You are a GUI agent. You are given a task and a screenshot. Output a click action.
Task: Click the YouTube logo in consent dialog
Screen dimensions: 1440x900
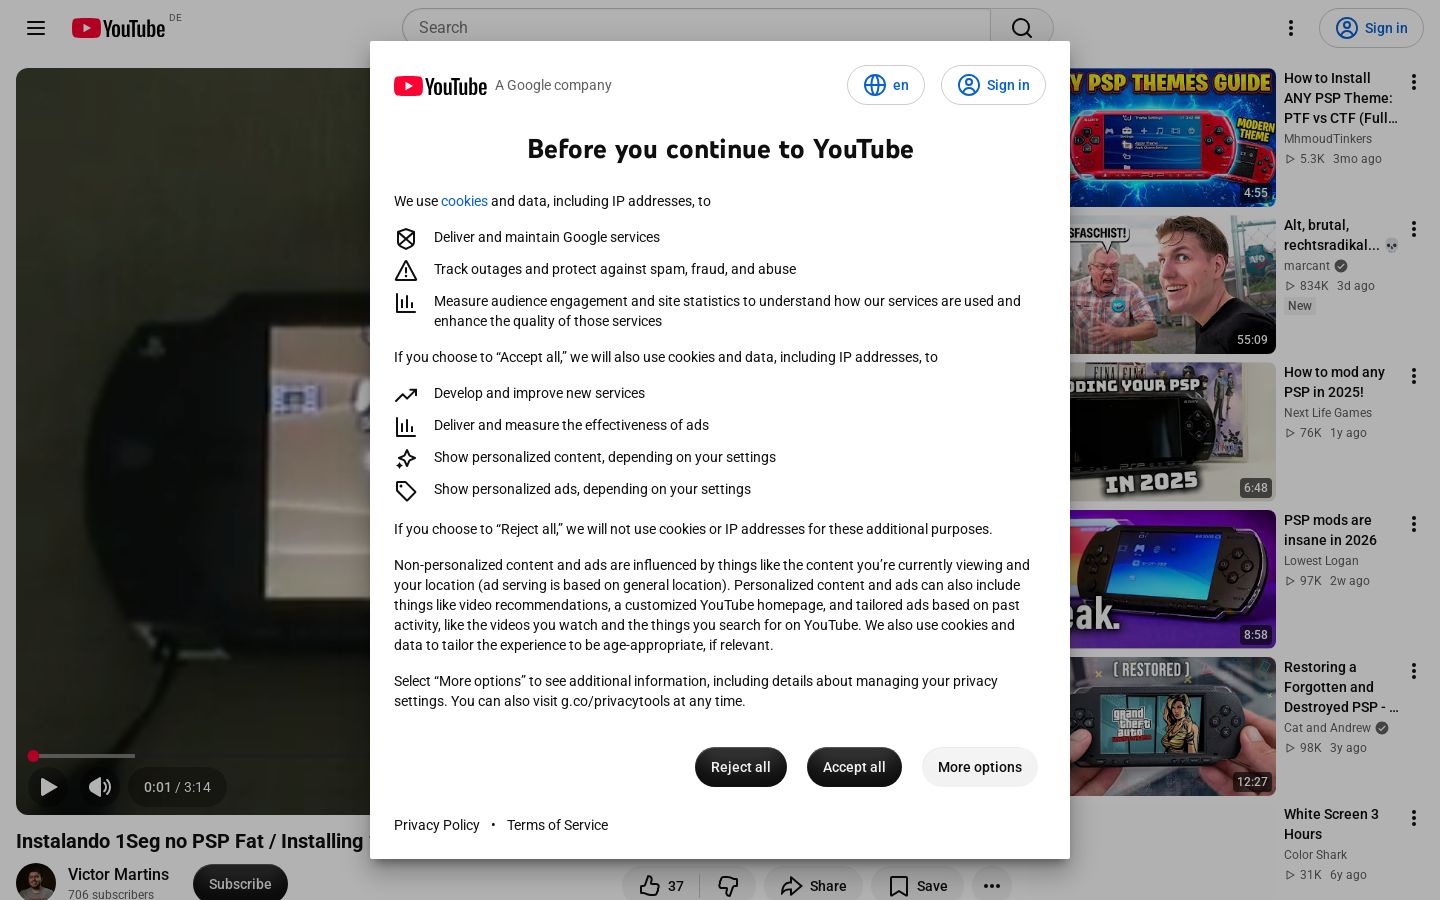point(440,86)
